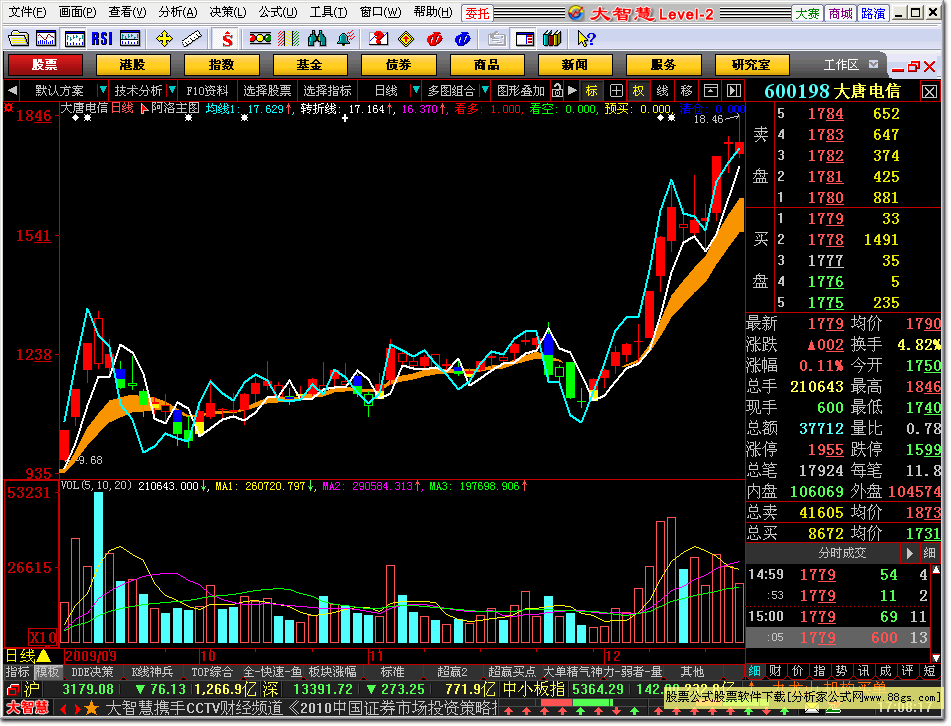Click the traffic light signal icon
This screenshot has width=951, height=726.
pos(260,39)
